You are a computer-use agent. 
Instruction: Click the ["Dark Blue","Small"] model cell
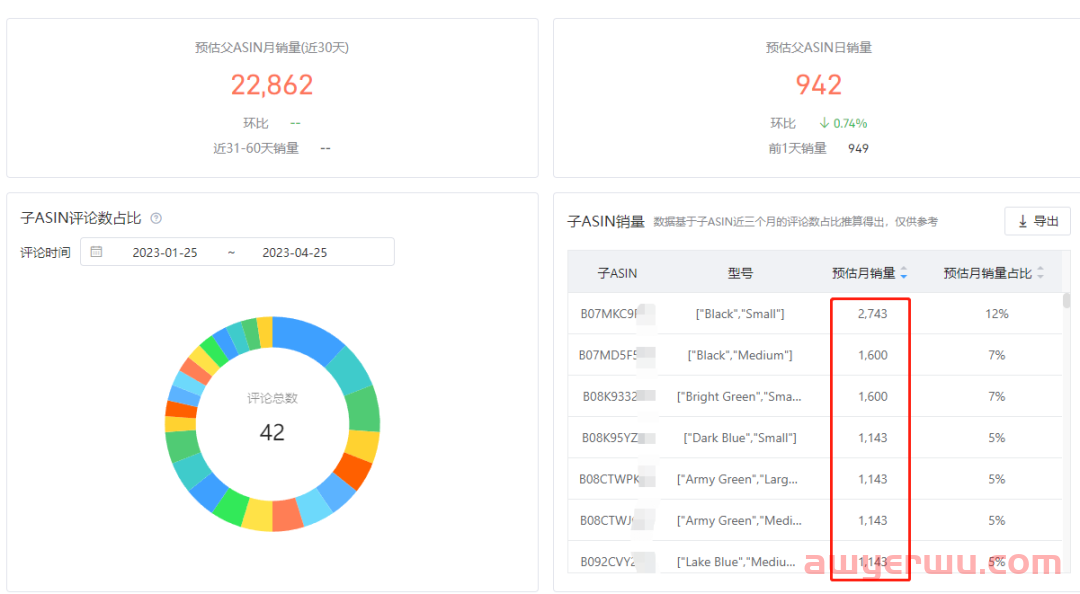point(740,438)
